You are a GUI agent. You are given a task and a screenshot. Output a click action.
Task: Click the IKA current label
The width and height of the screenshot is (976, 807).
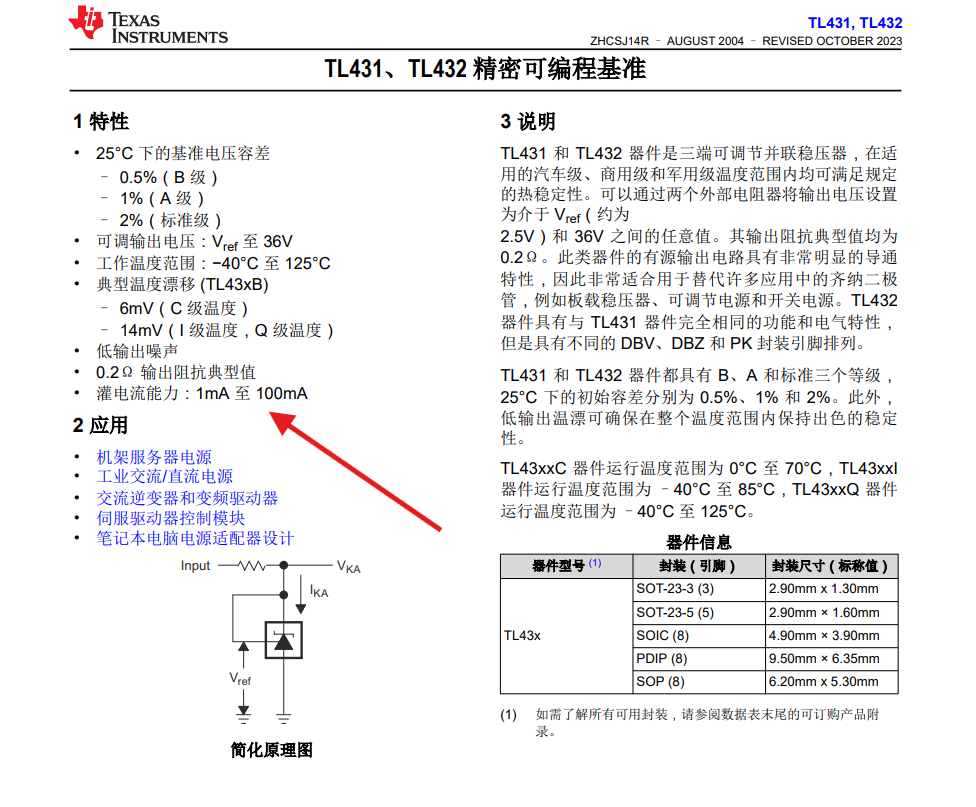point(319,592)
